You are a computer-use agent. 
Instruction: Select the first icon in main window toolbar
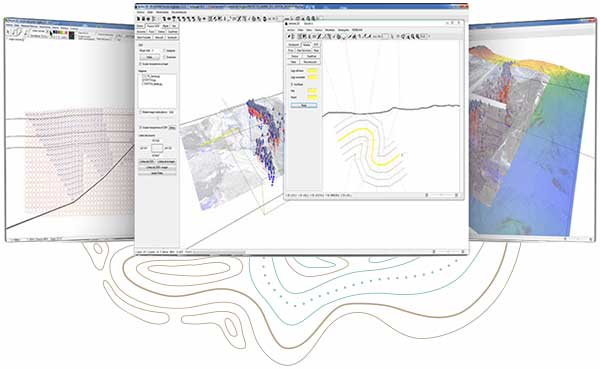pyautogui.click(x=139, y=19)
